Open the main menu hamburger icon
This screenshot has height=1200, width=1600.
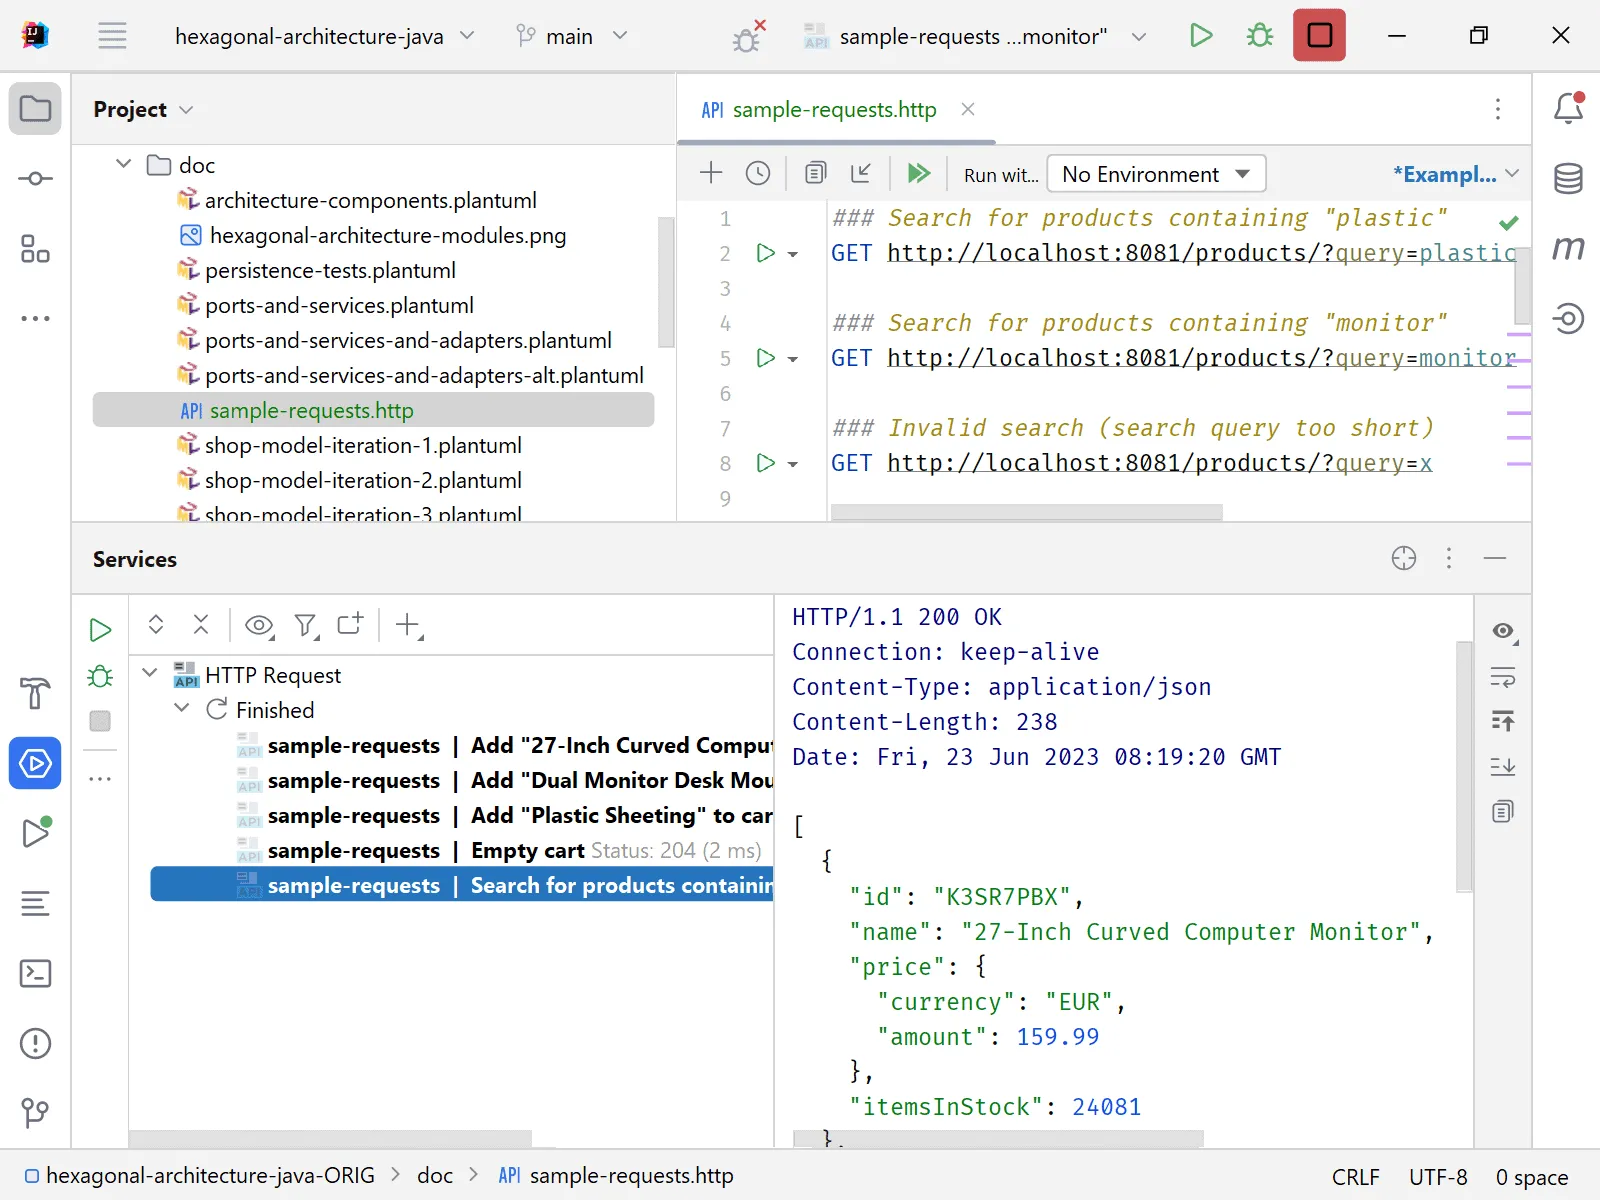(x=112, y=36)
